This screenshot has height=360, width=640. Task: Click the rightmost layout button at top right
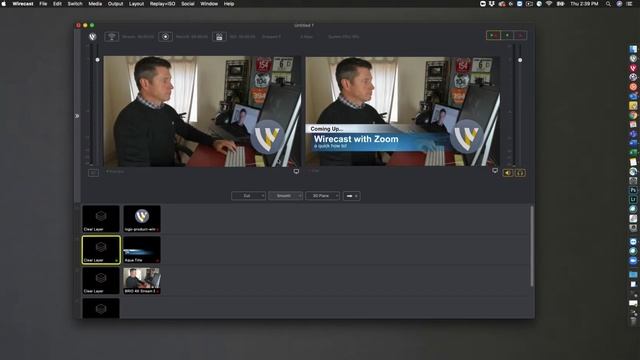[520, 36]
